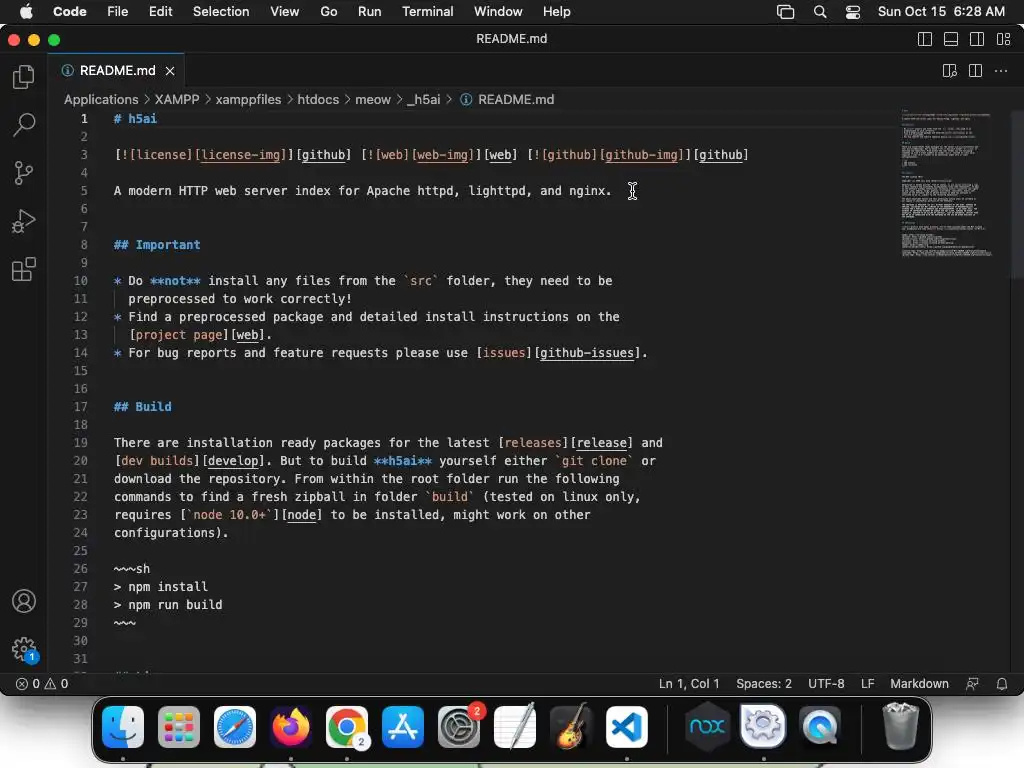The image size is (1024, 768).
Task: Open TextEdit from the dock
Action: click(x=515, y=727)
